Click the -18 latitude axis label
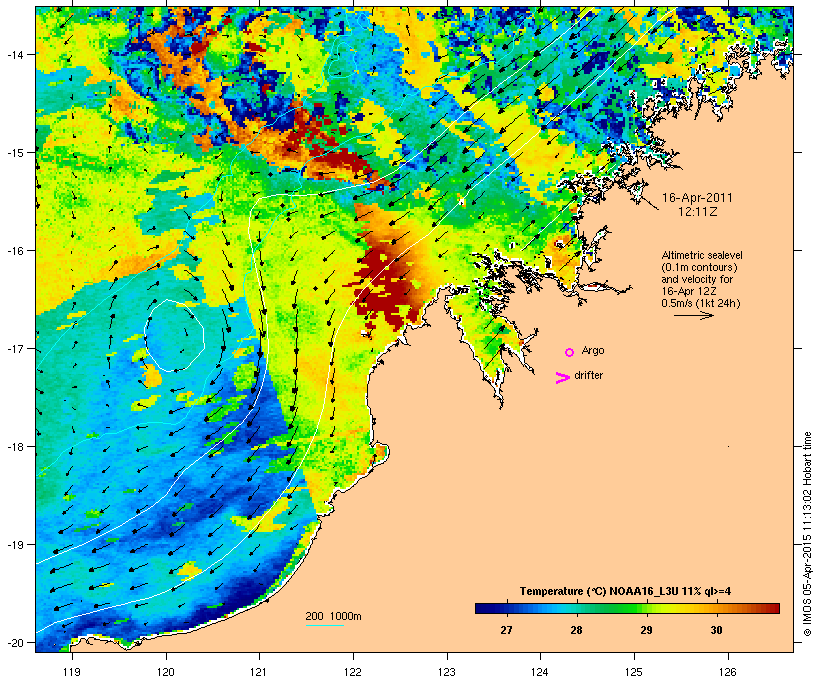 click(14, 447)
